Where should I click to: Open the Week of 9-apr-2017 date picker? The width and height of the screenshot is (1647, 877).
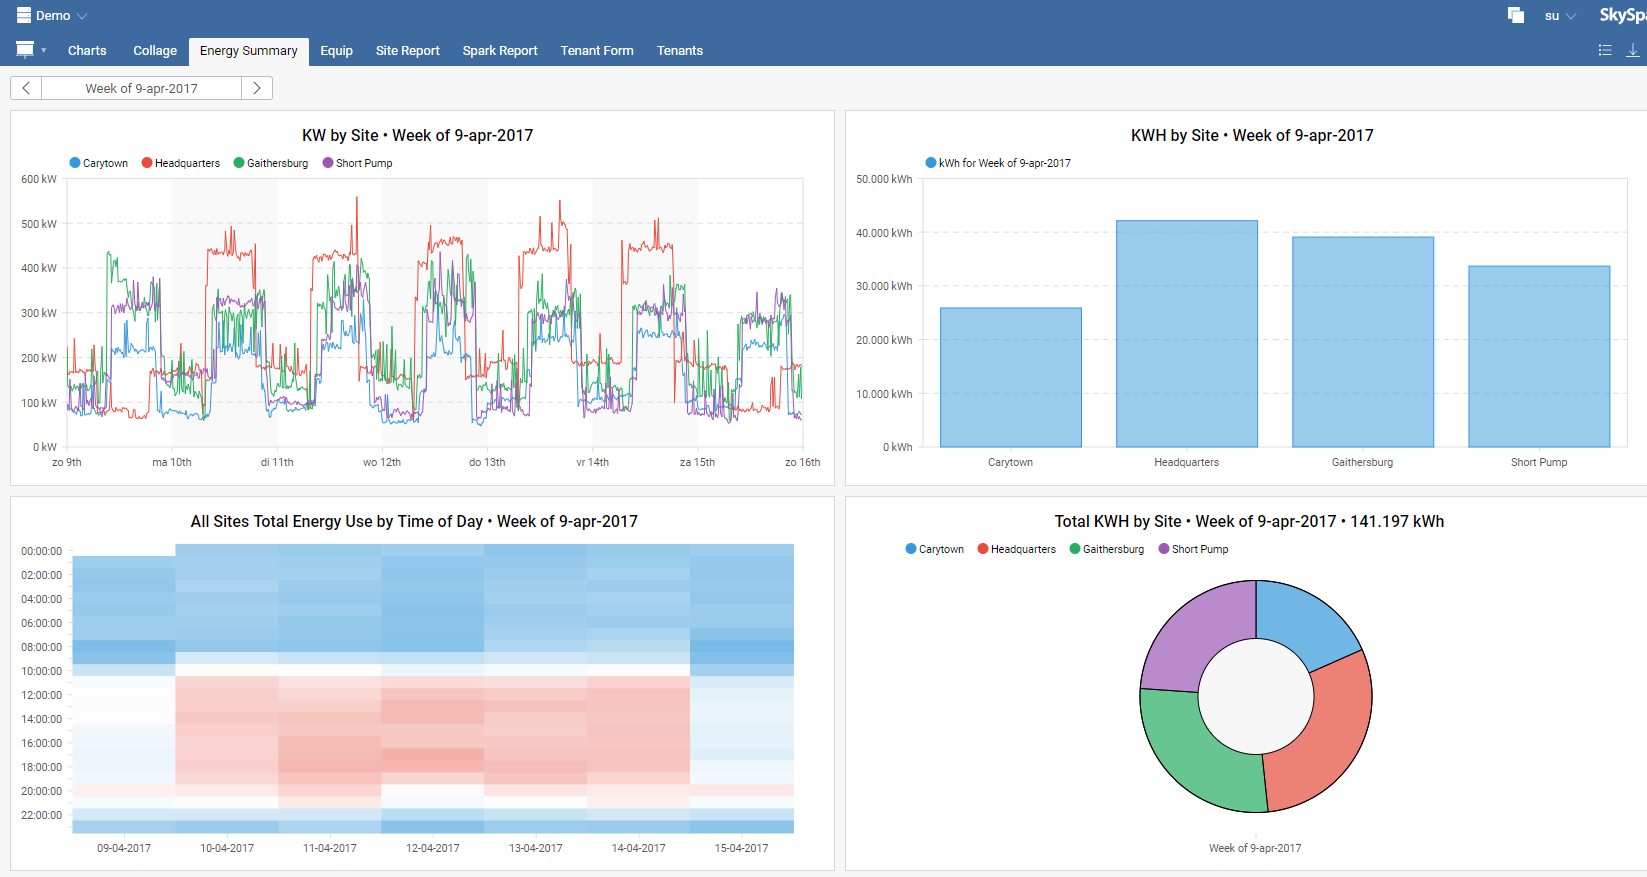tap(141, 88)
